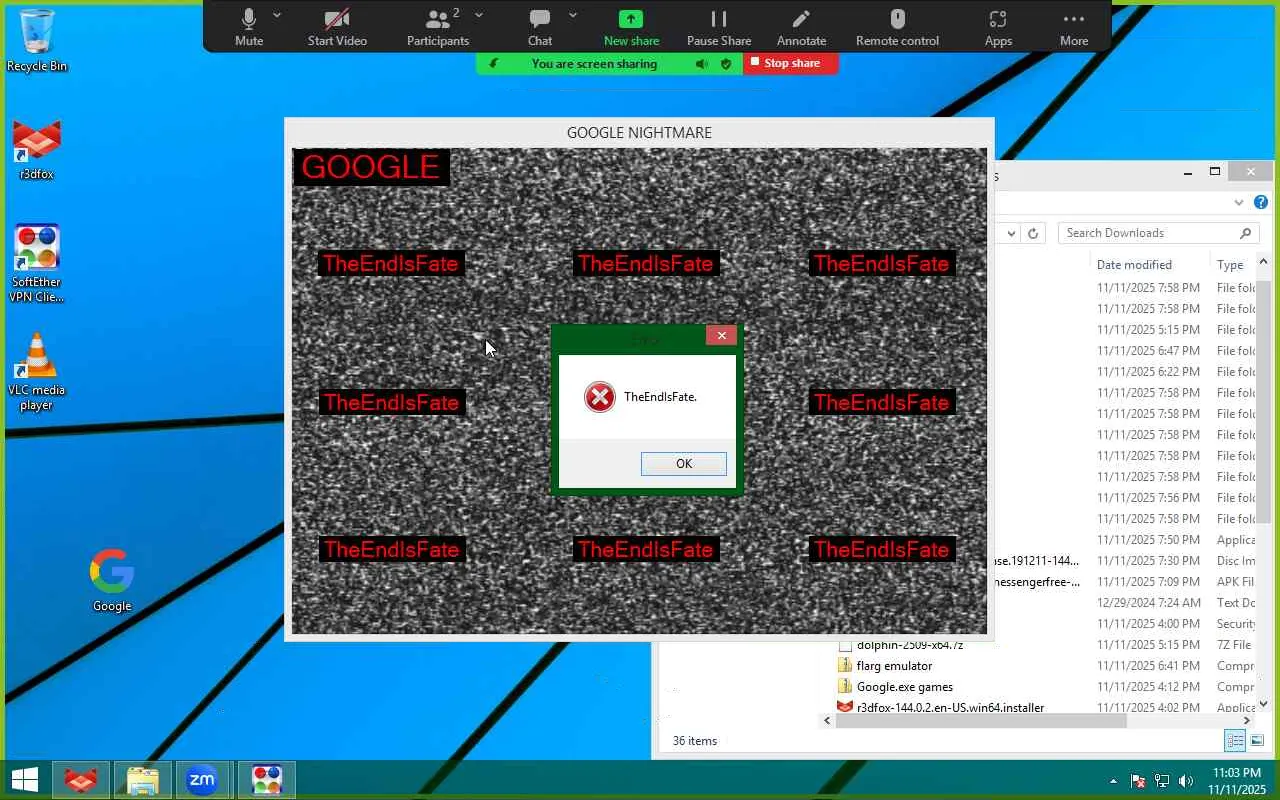
Task: Sort by the Date modified column
Action: coord(1134,265)
